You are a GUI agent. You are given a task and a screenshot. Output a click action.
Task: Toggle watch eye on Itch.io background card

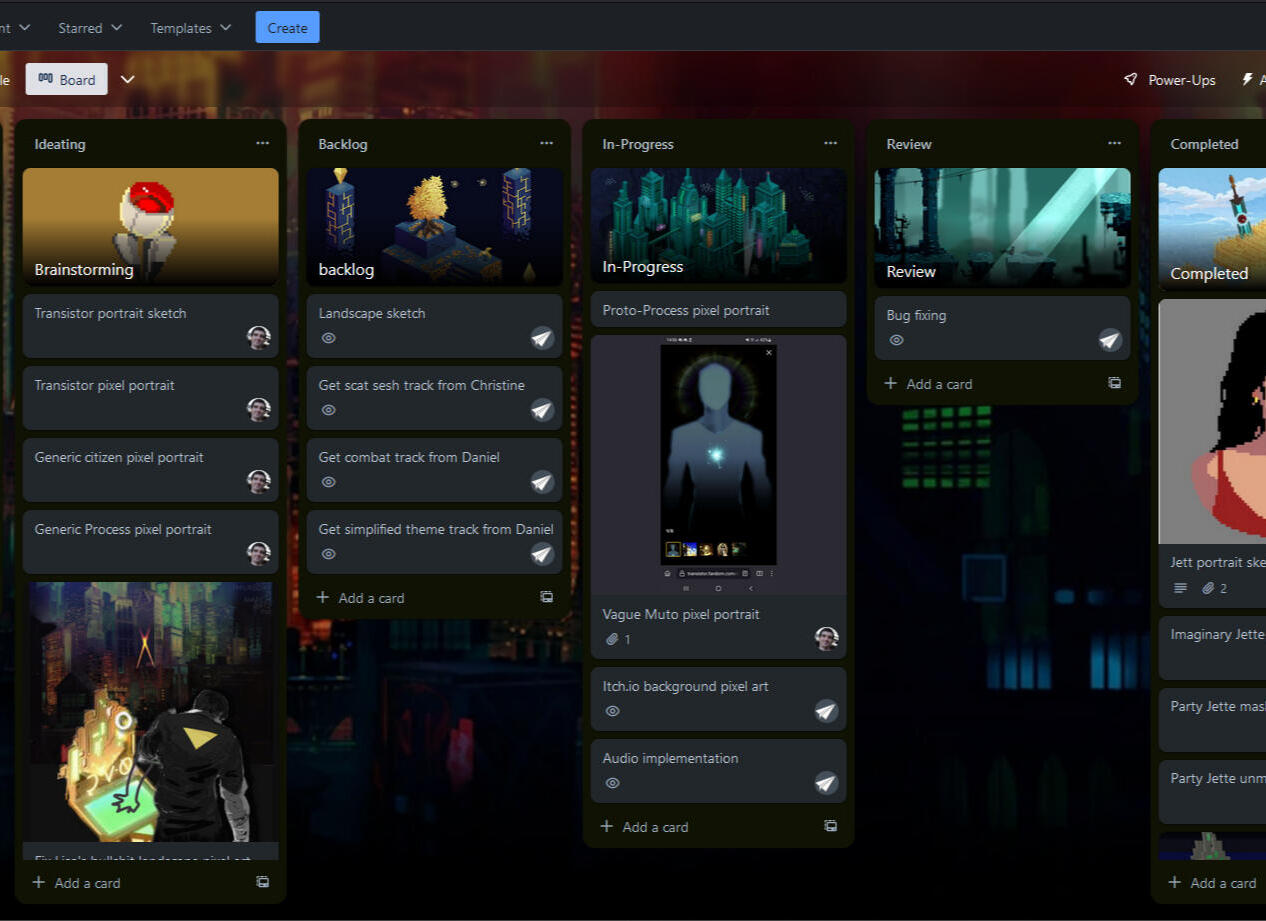(613, 711)
